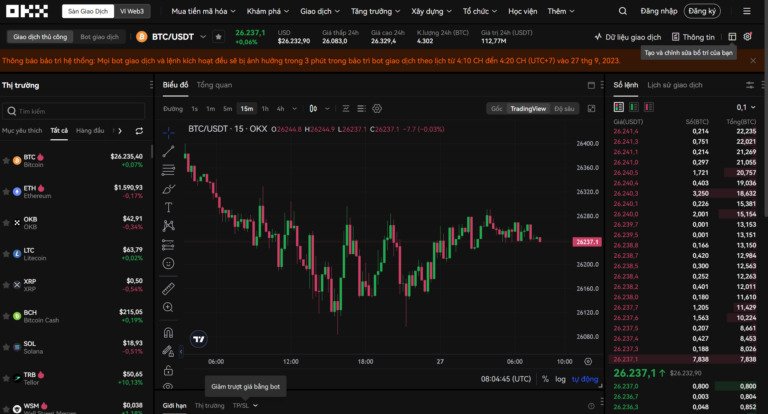
Task: Choose the brush drawing tool
Action: [x=169, y=188]
